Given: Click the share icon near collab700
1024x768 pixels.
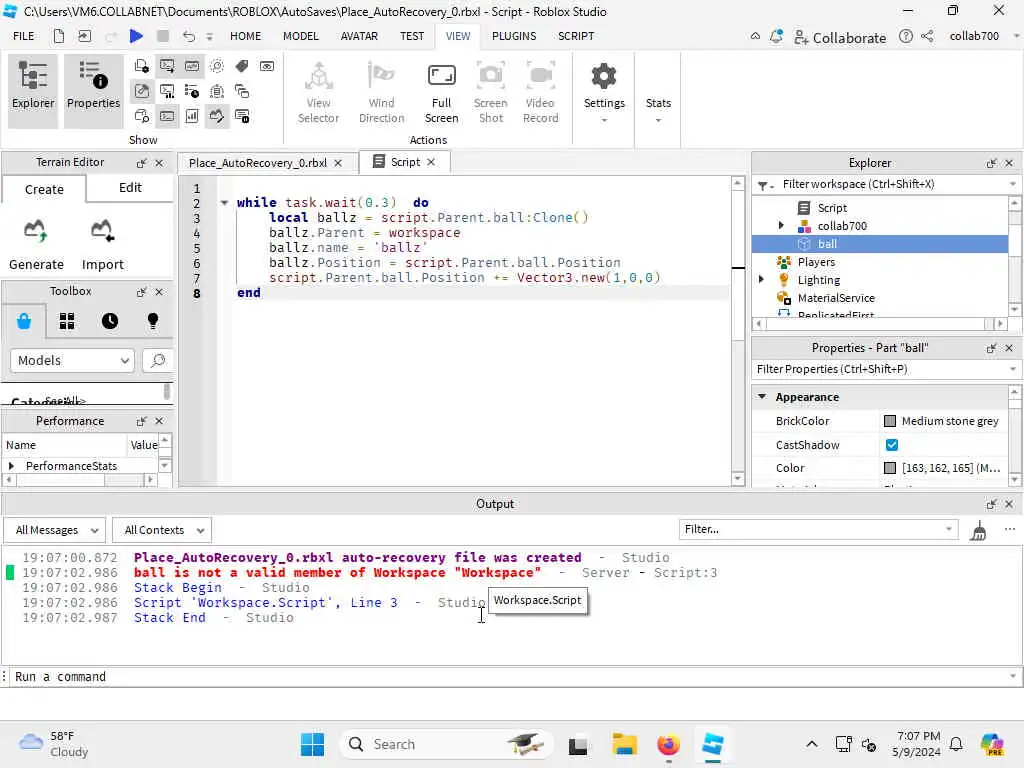Looking at the screenshot, I should coord(927,37).
